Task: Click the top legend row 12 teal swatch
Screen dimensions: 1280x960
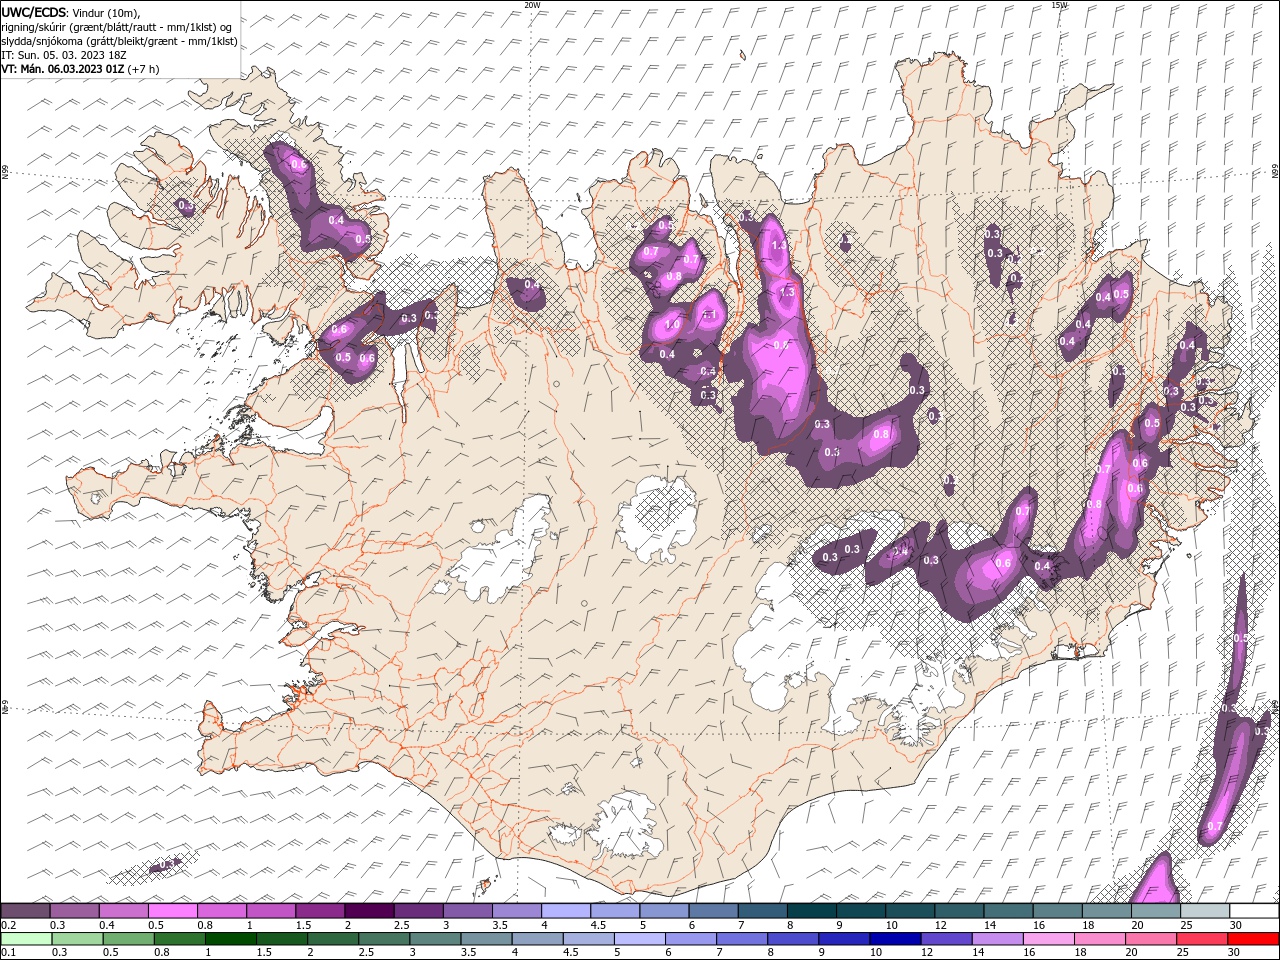Action: pos(960,911)
